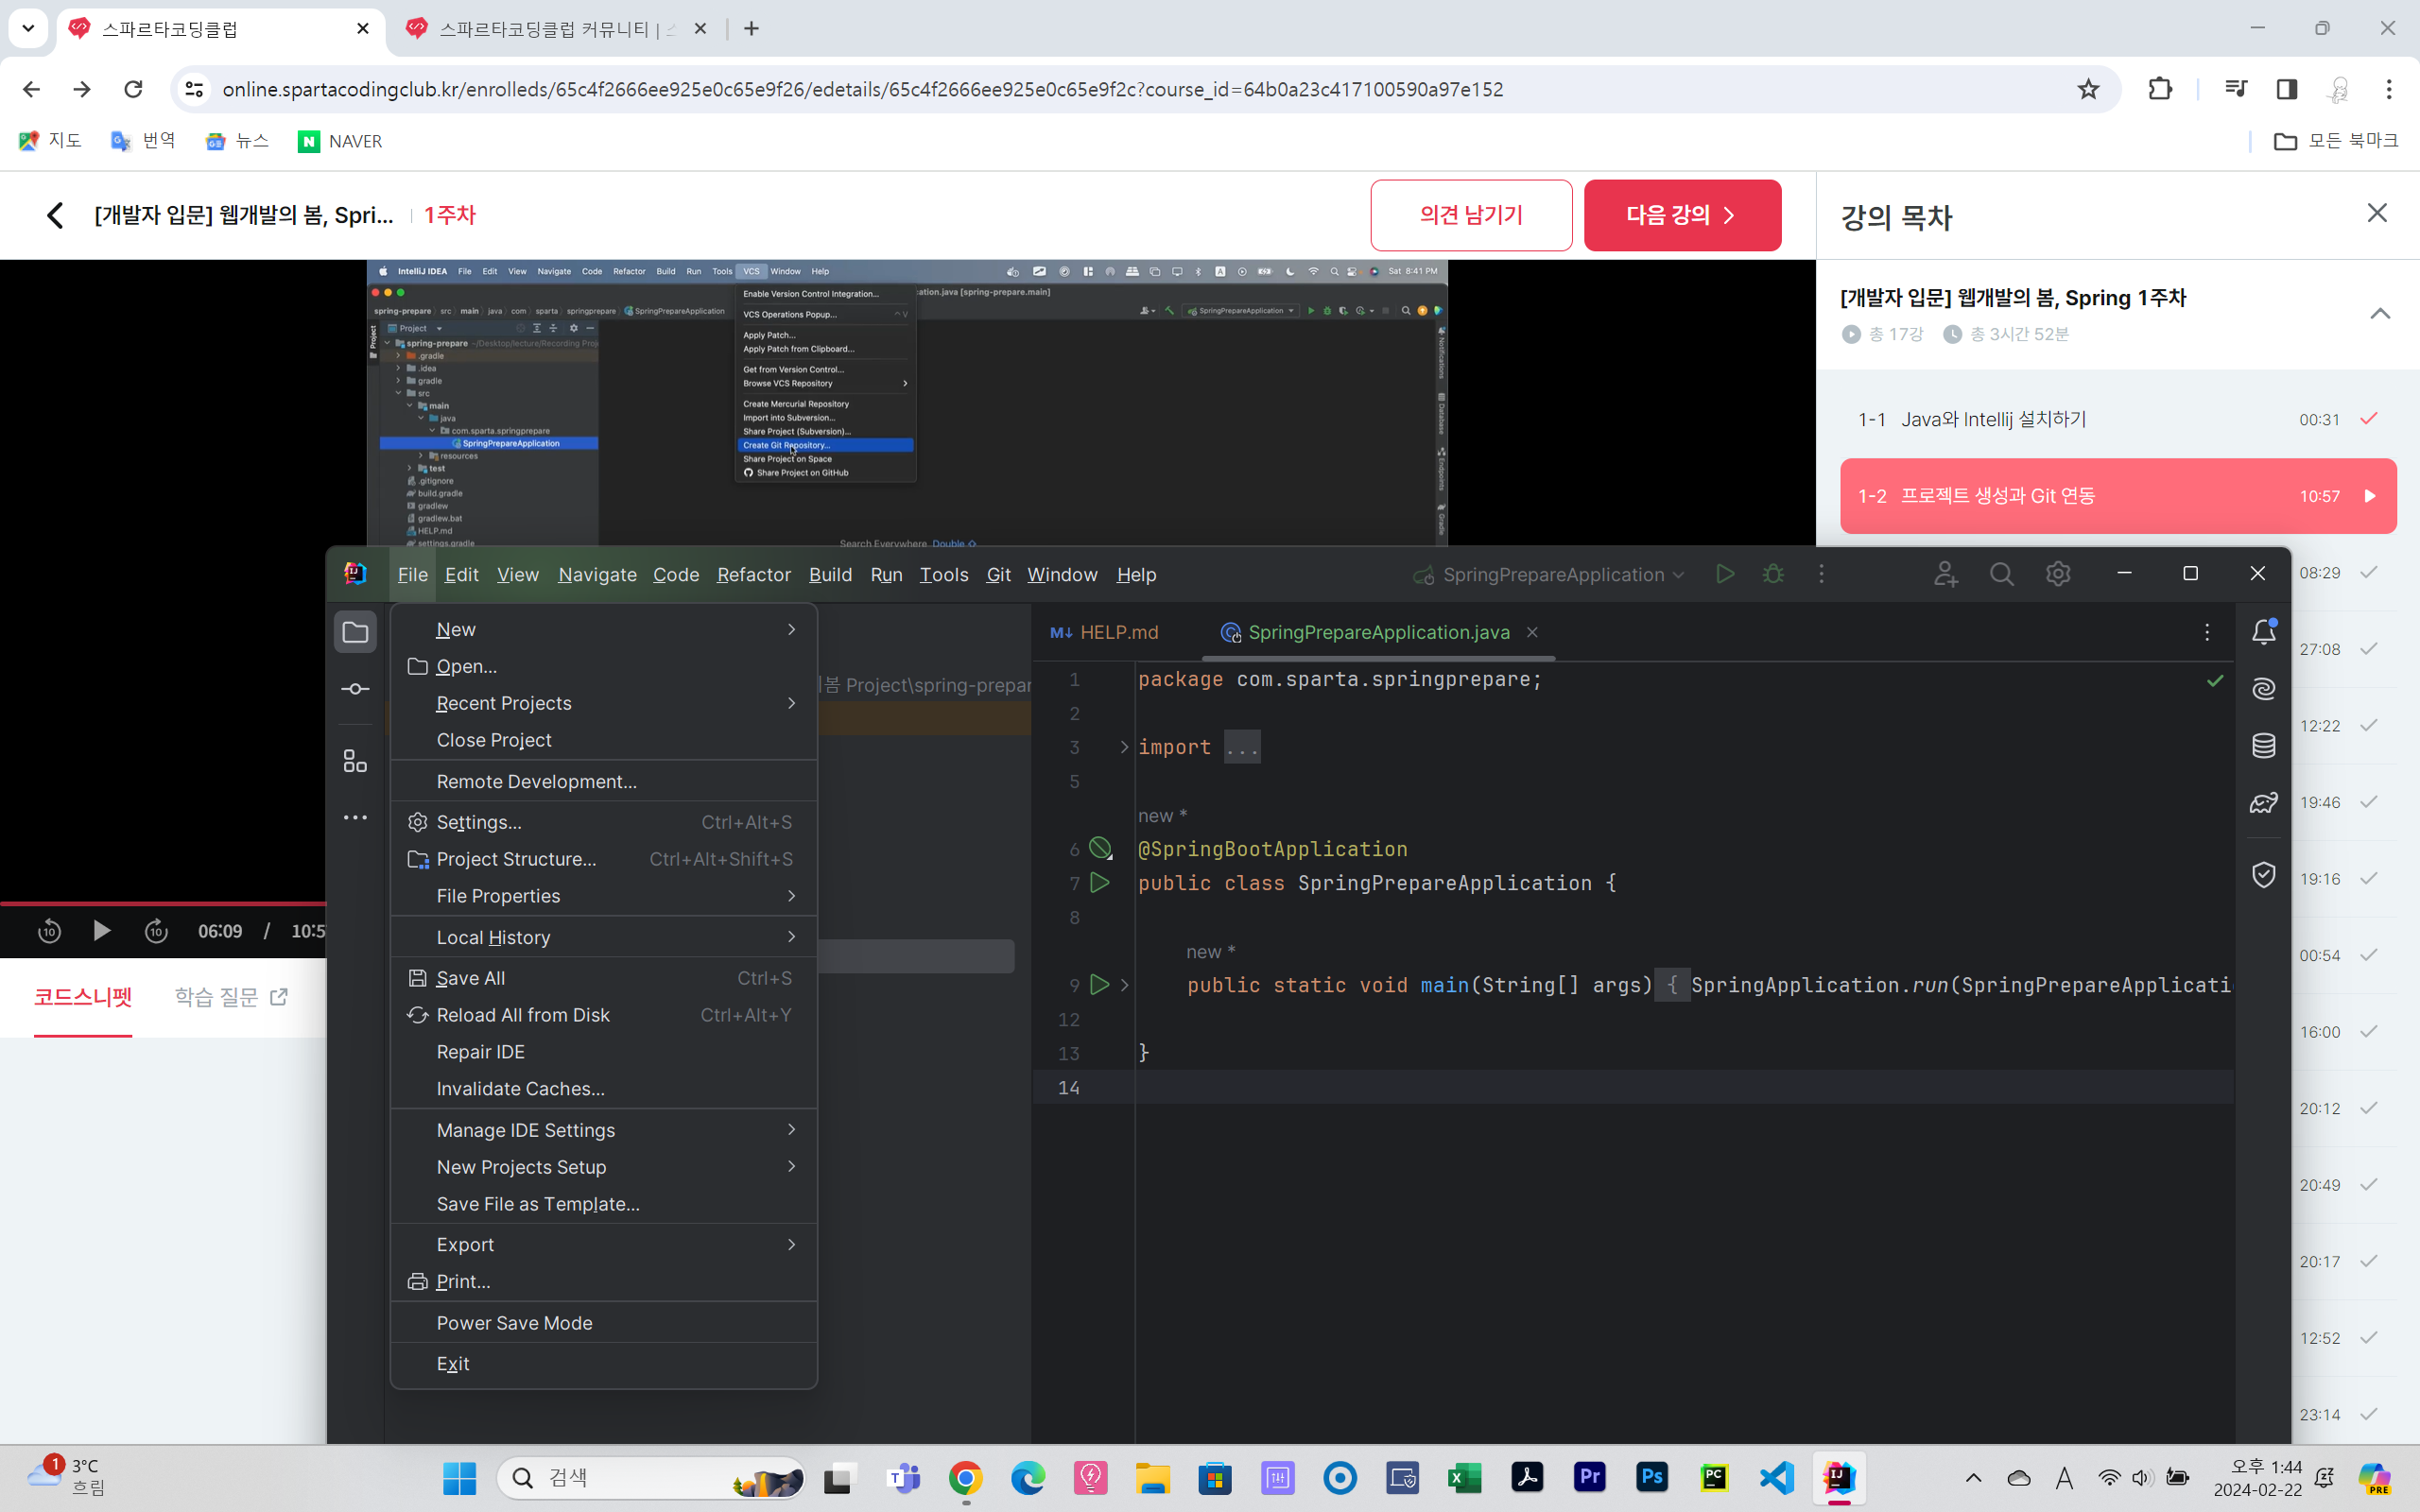This screenshot has width=2420, height=1512.
Task: Close the SpringPrepareApplication.java editor tab
Action: click(1532, 632)
